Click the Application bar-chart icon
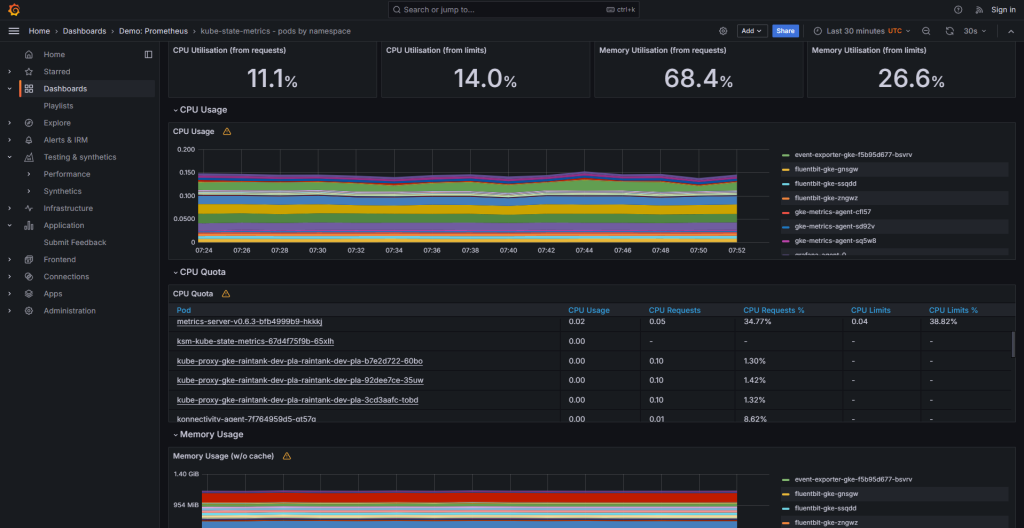 pyautogui.click(x=29, y=225)
